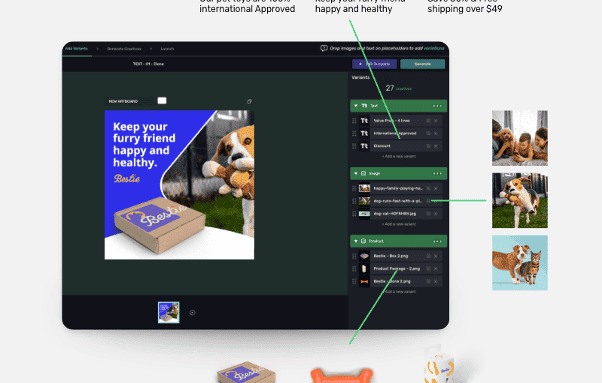Screen dimensions: 602x383
Task: Add a new artboard with plus icon
Action: tap(192, 312)
